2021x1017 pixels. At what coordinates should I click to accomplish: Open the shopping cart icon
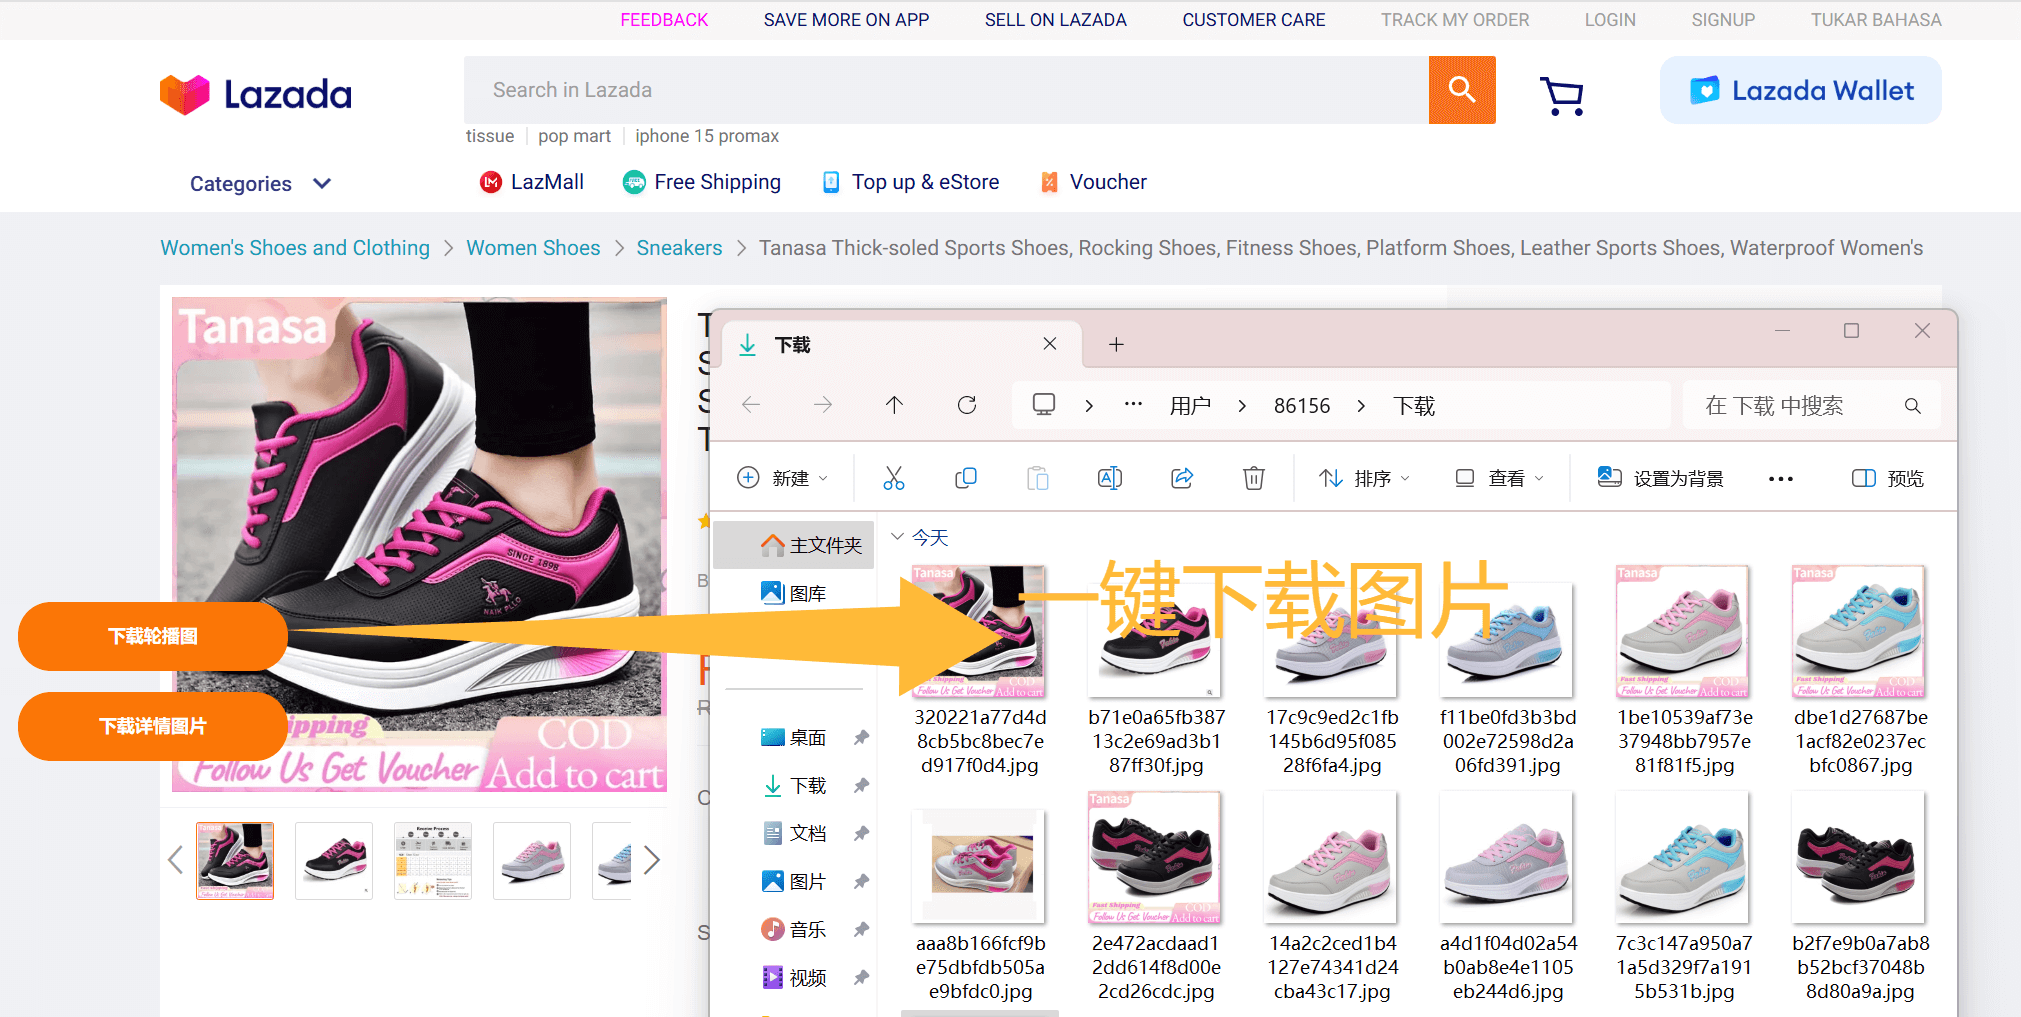1562,96
